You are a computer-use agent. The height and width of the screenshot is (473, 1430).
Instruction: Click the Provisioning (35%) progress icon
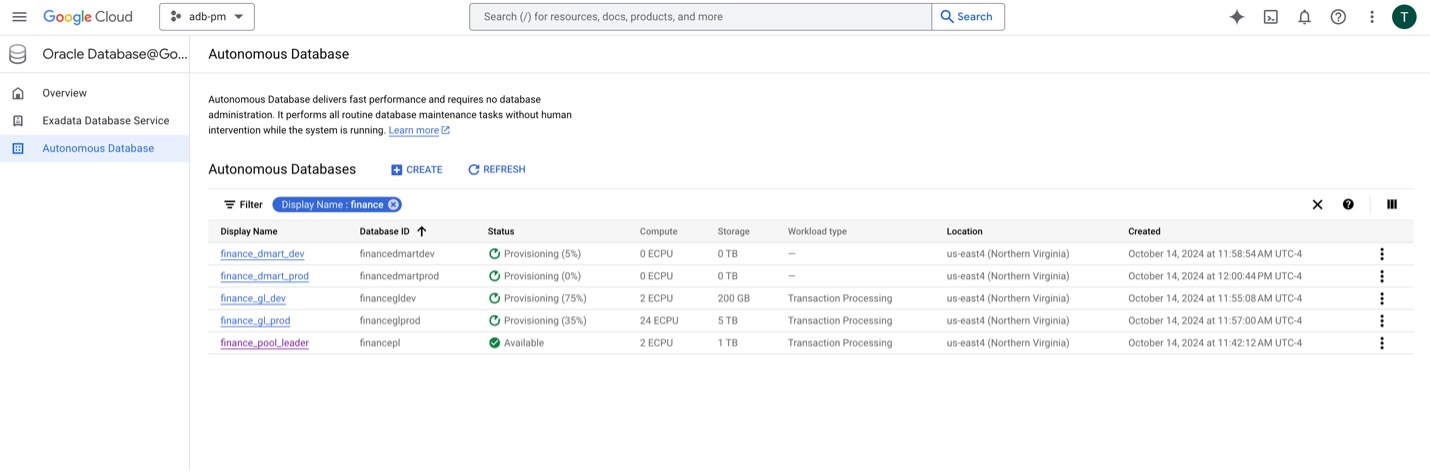click(x=494, y=321)
